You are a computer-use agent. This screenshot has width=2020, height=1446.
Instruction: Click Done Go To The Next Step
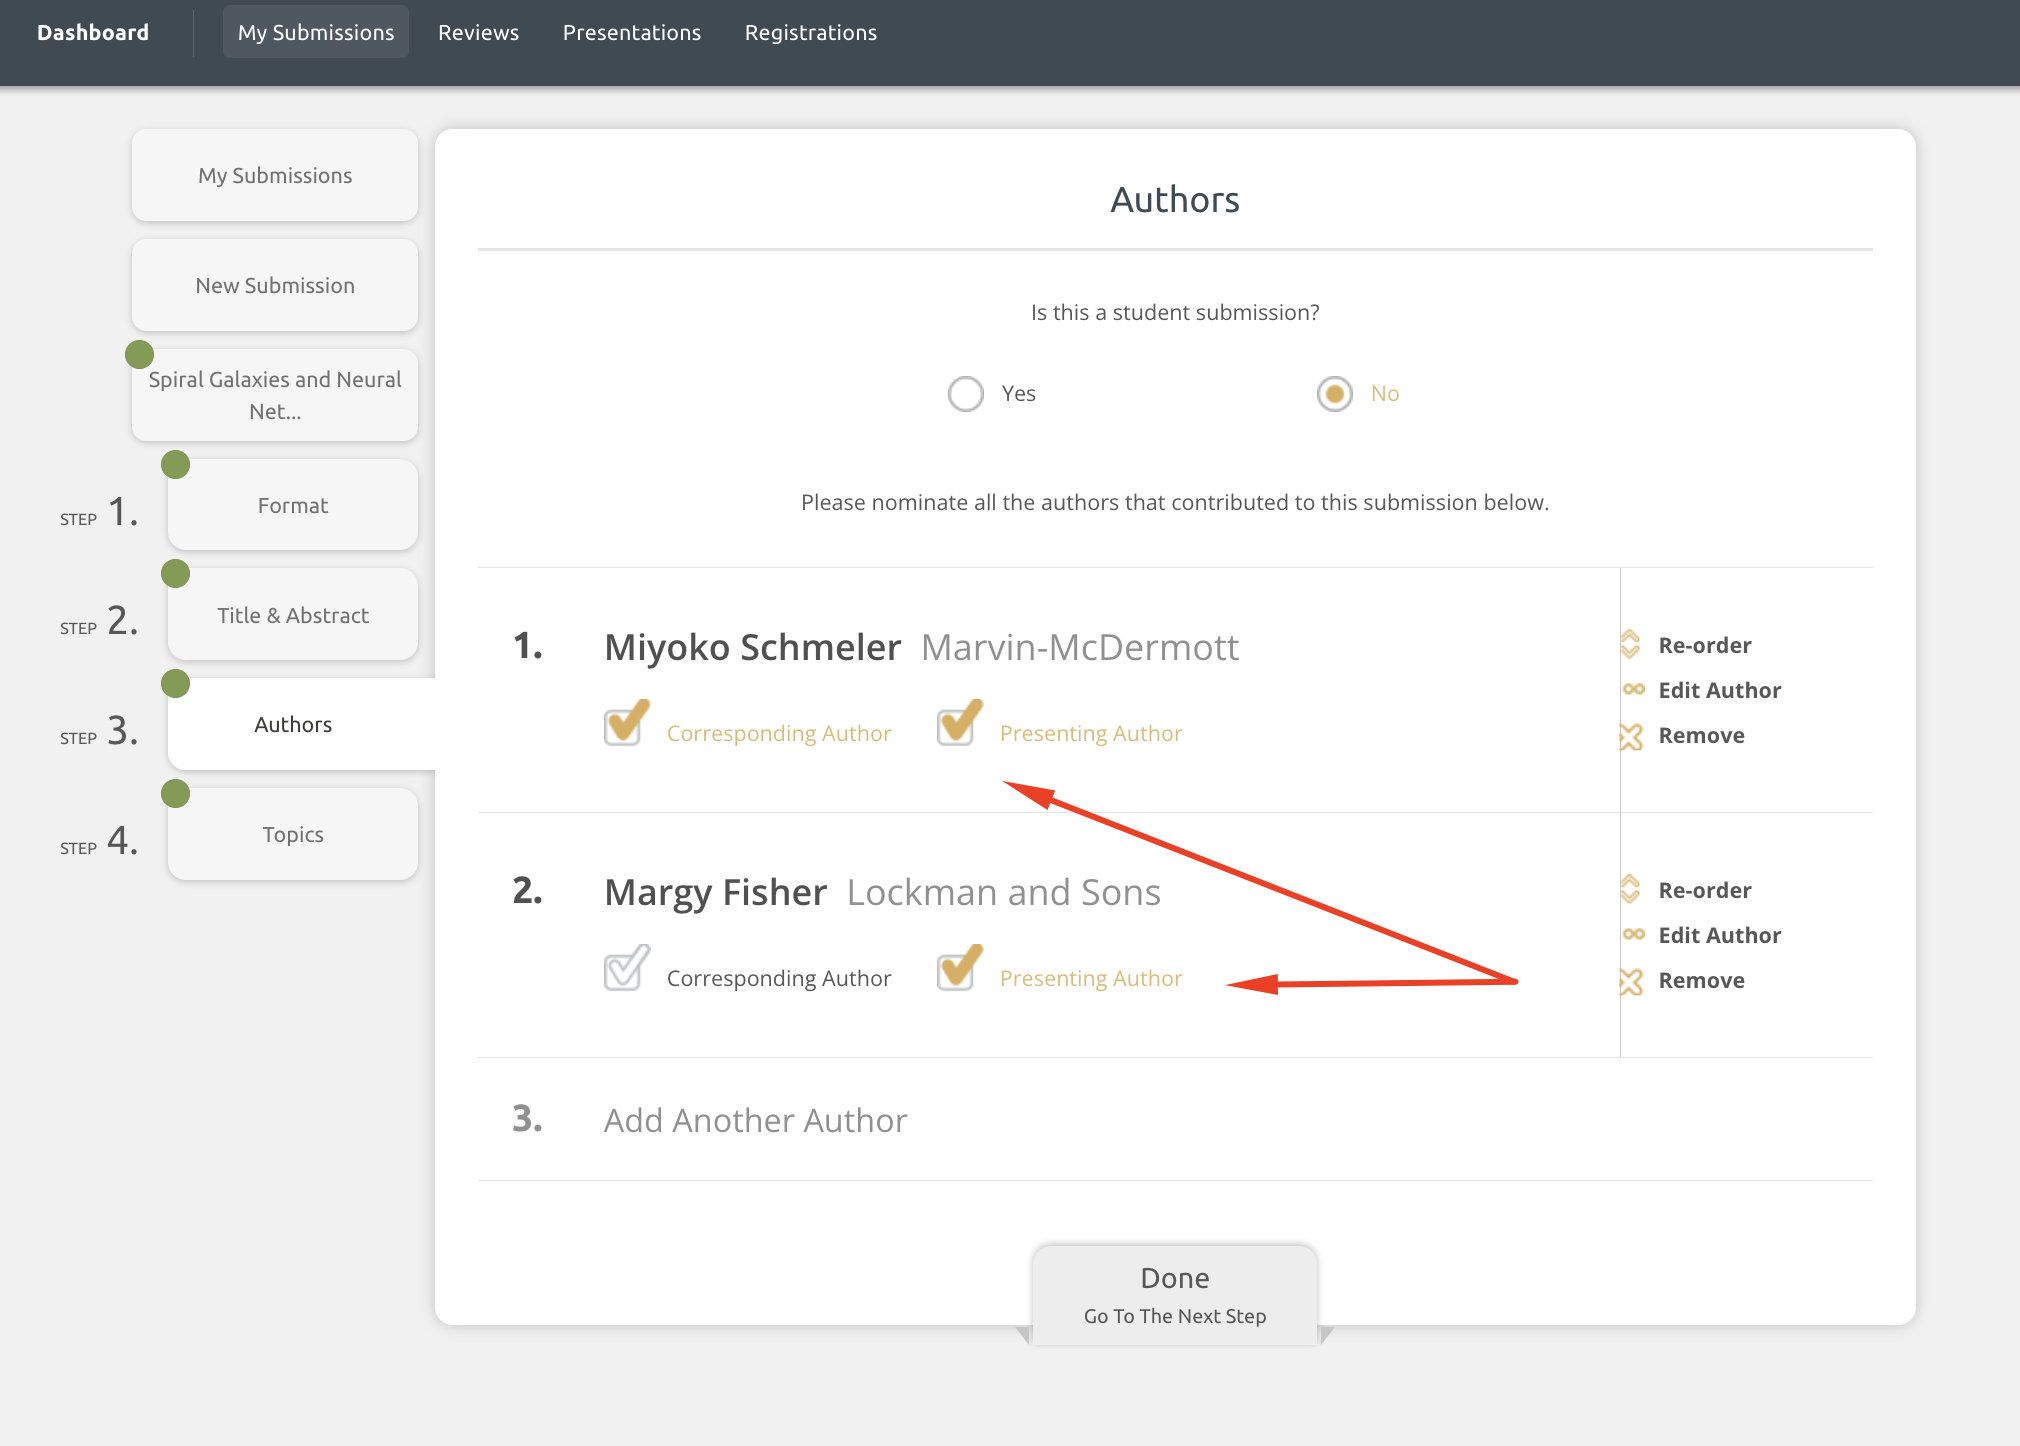coord(1175,1295)
